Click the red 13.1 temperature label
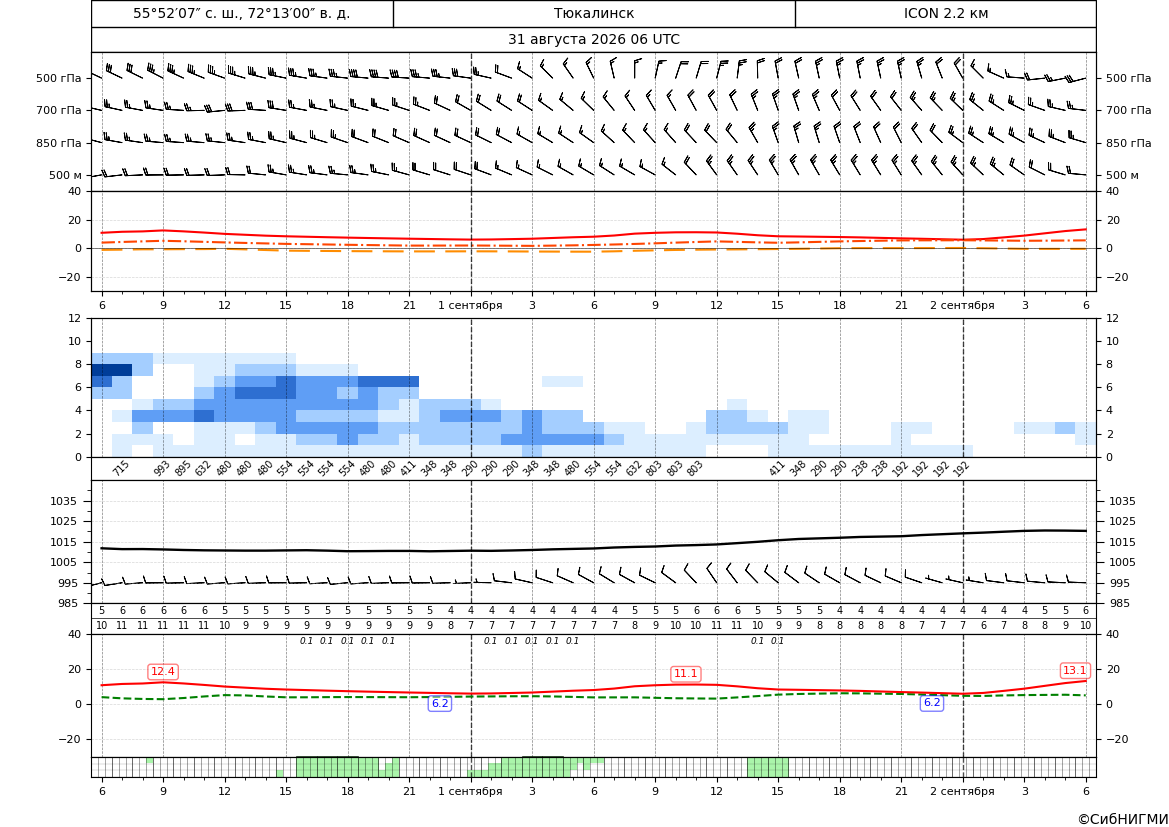 (x=1074, y=670)
